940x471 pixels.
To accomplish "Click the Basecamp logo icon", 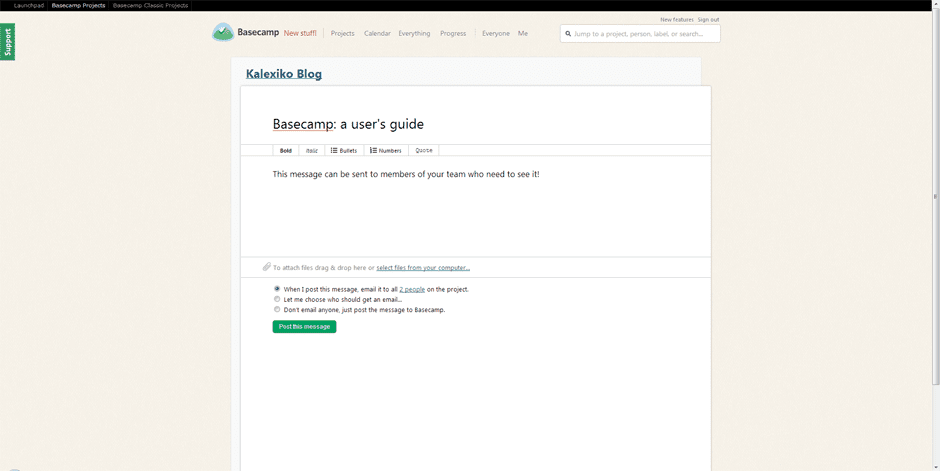I will (x=222, y=33).
